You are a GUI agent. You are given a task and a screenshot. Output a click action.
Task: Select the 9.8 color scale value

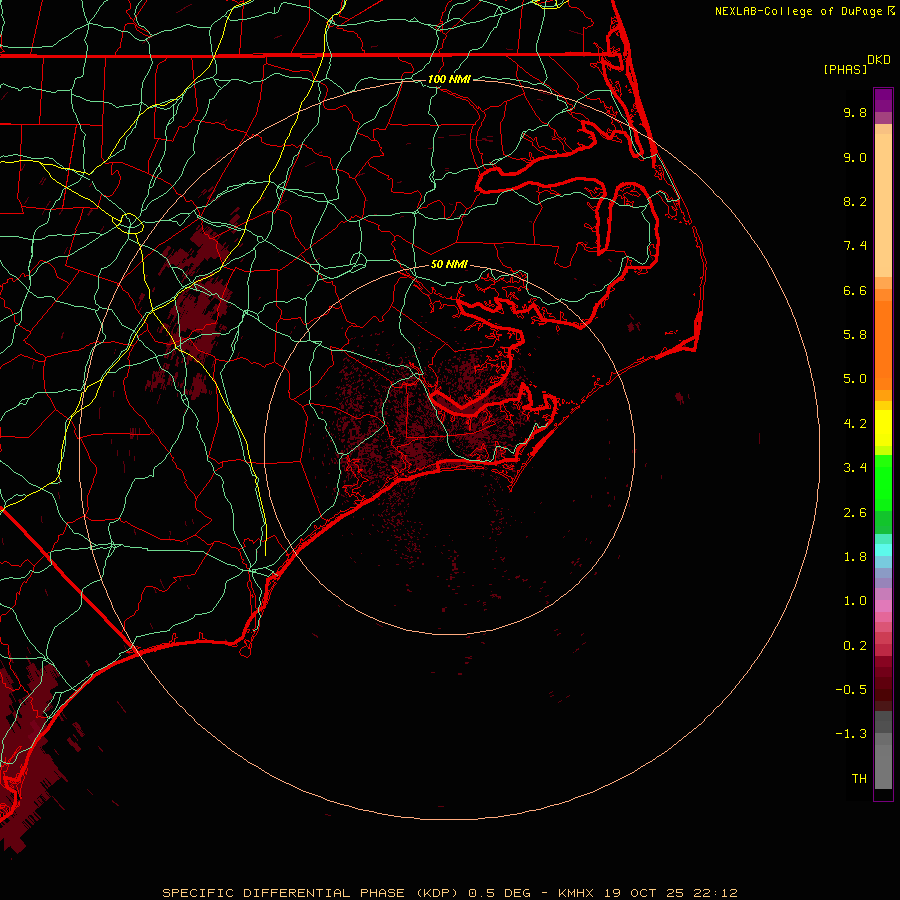(855, 112)
